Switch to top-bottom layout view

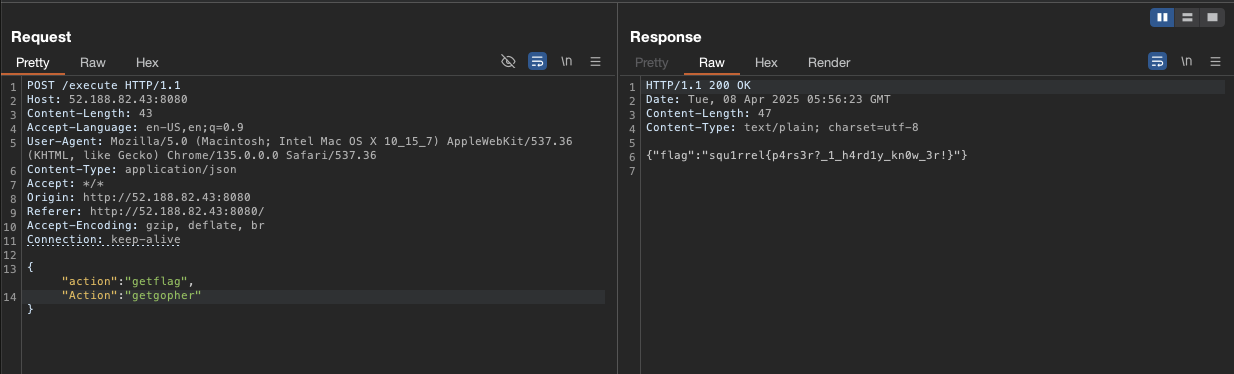tap(1187, 17)
